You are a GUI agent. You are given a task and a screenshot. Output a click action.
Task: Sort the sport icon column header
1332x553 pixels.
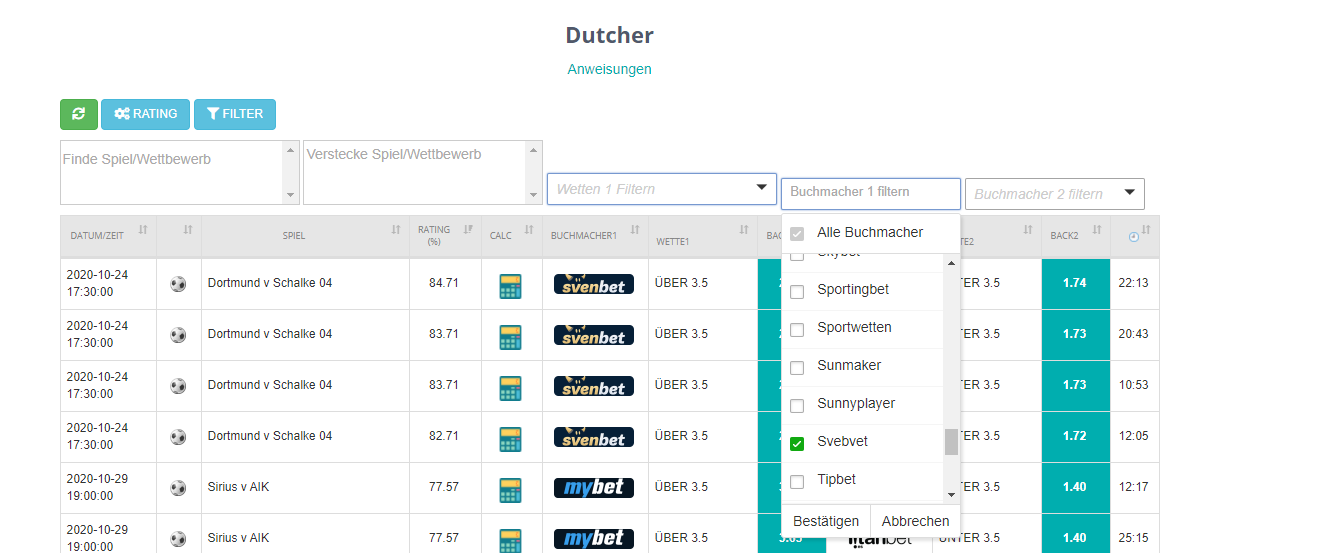tap(187, 230)
